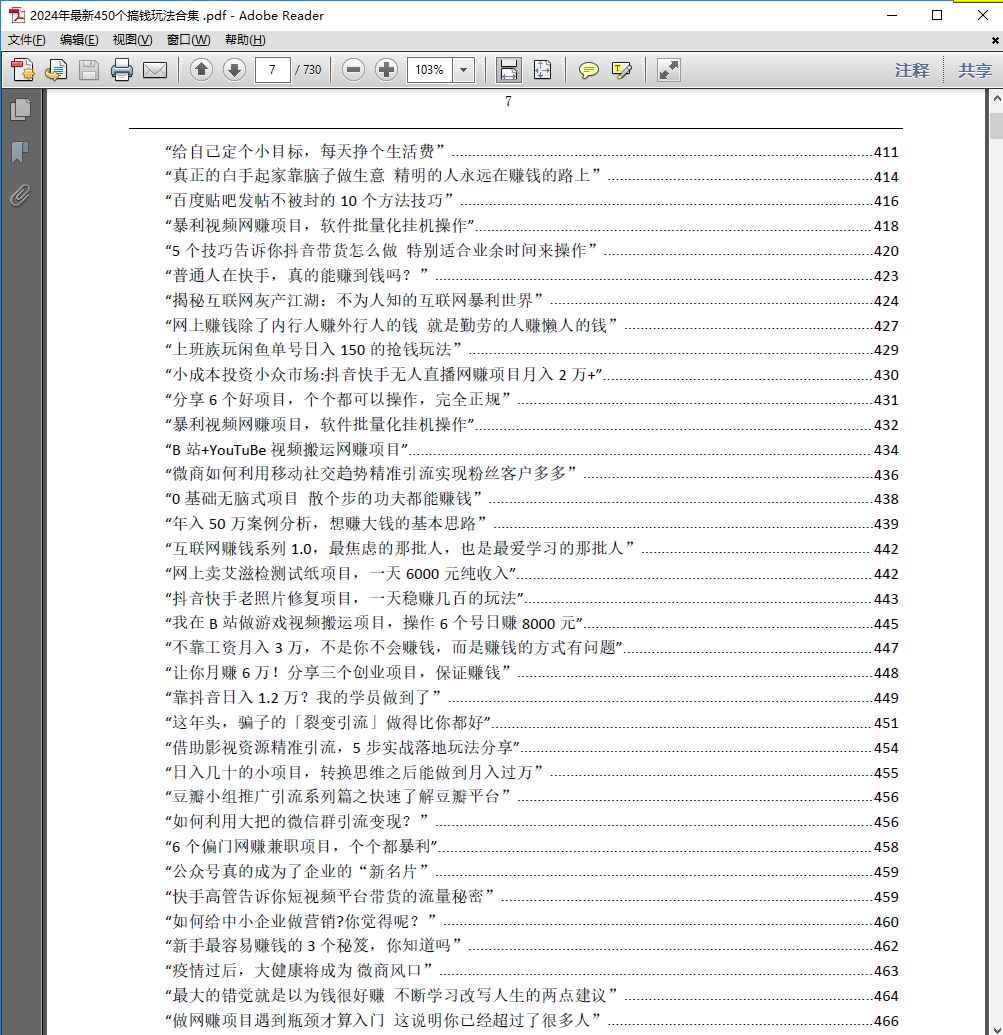Zoom in with the plus button

(387, 69)
